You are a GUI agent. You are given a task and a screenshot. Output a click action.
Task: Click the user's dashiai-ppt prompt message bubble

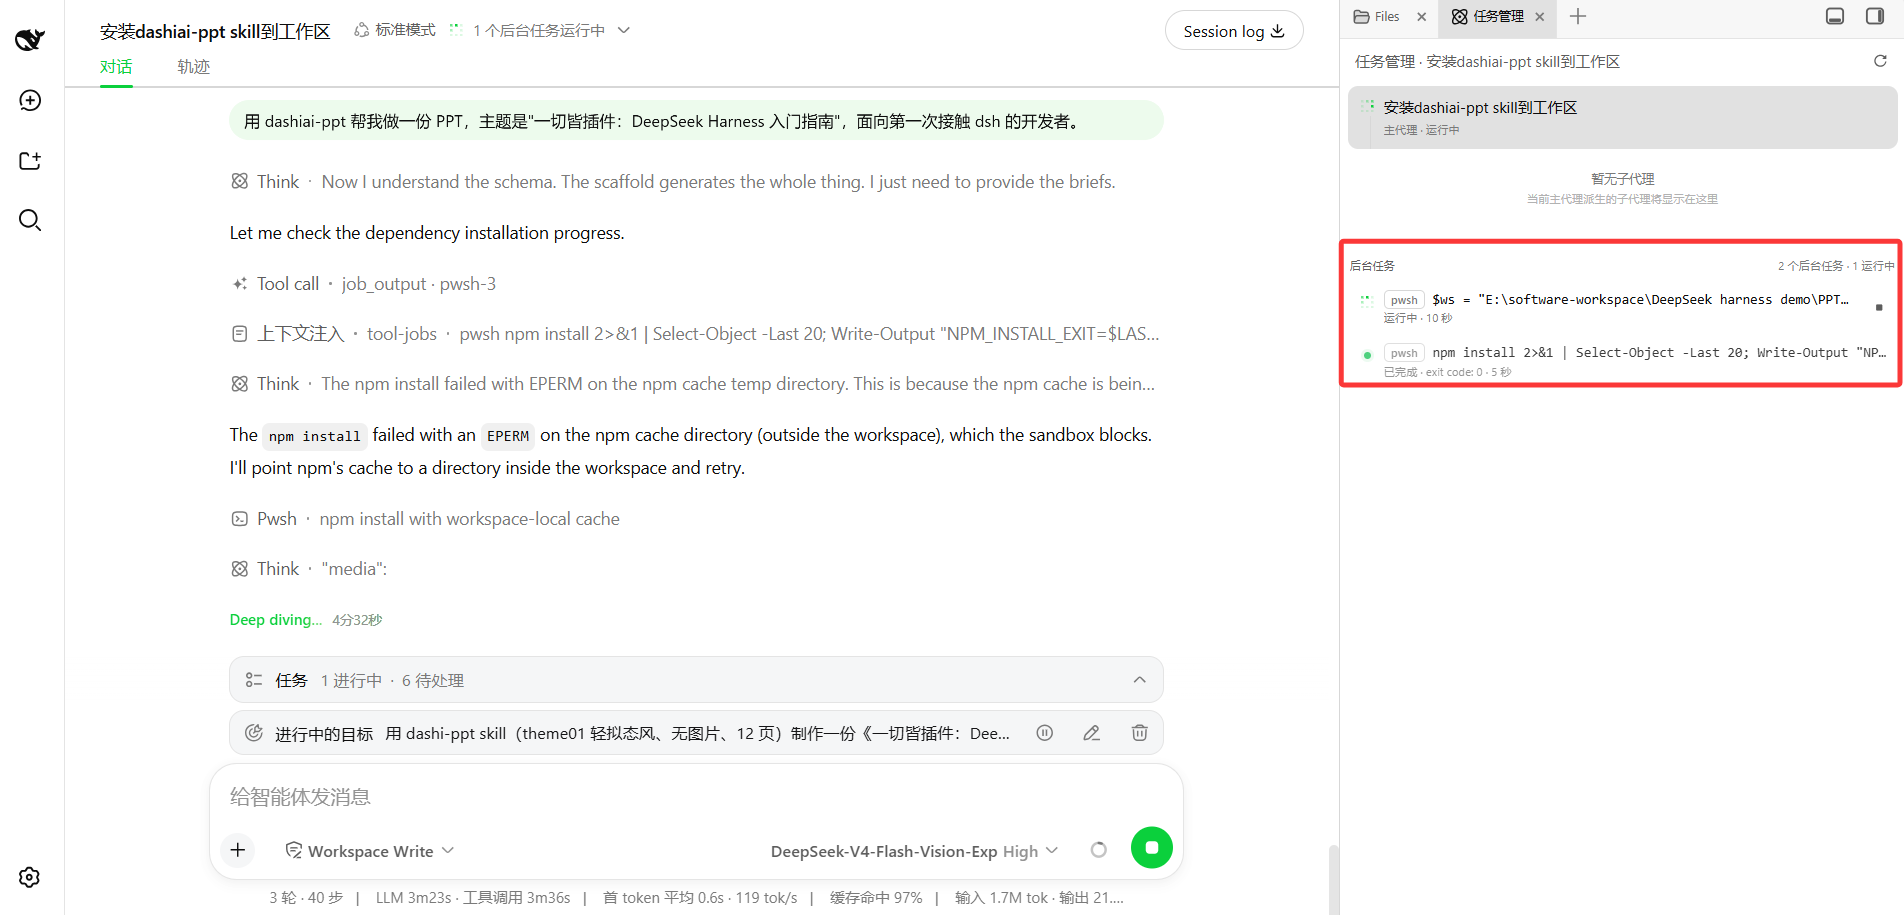[696, 121]
